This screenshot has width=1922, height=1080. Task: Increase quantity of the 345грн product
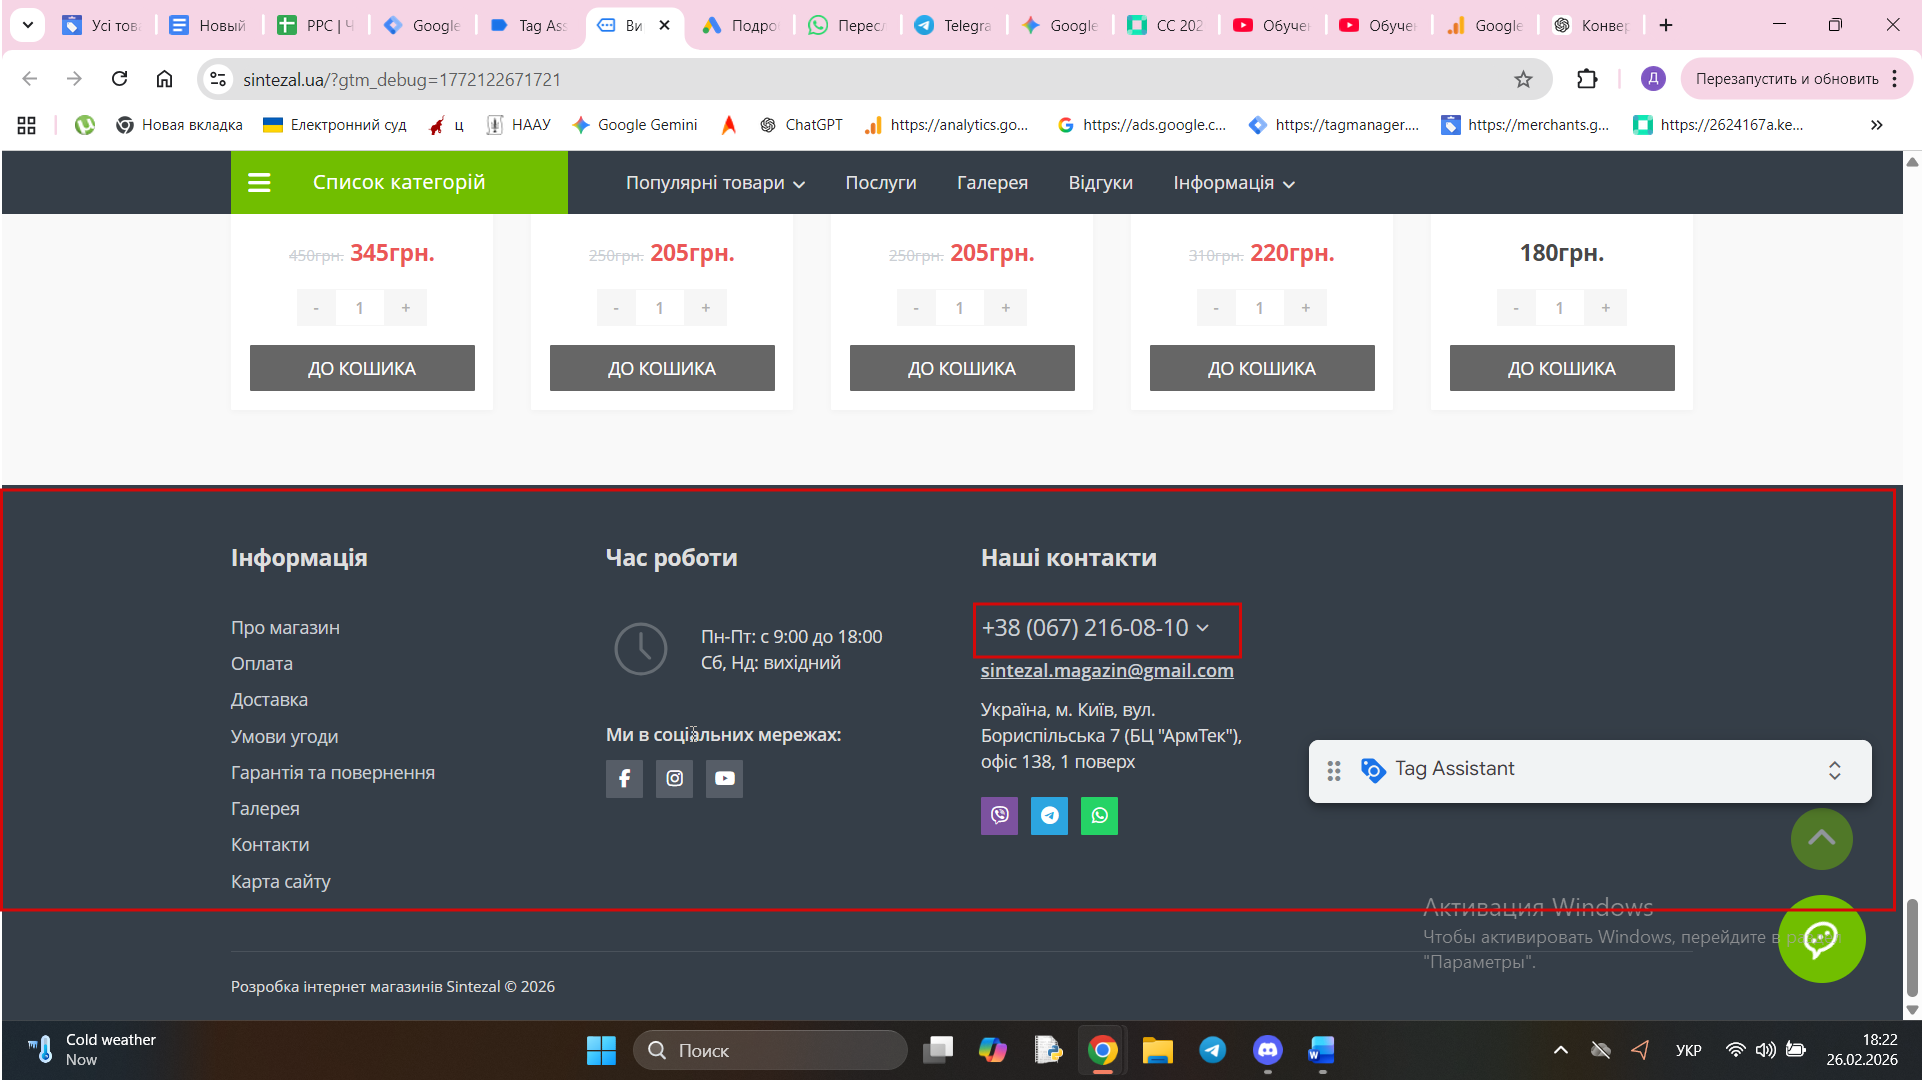(406, 308)
